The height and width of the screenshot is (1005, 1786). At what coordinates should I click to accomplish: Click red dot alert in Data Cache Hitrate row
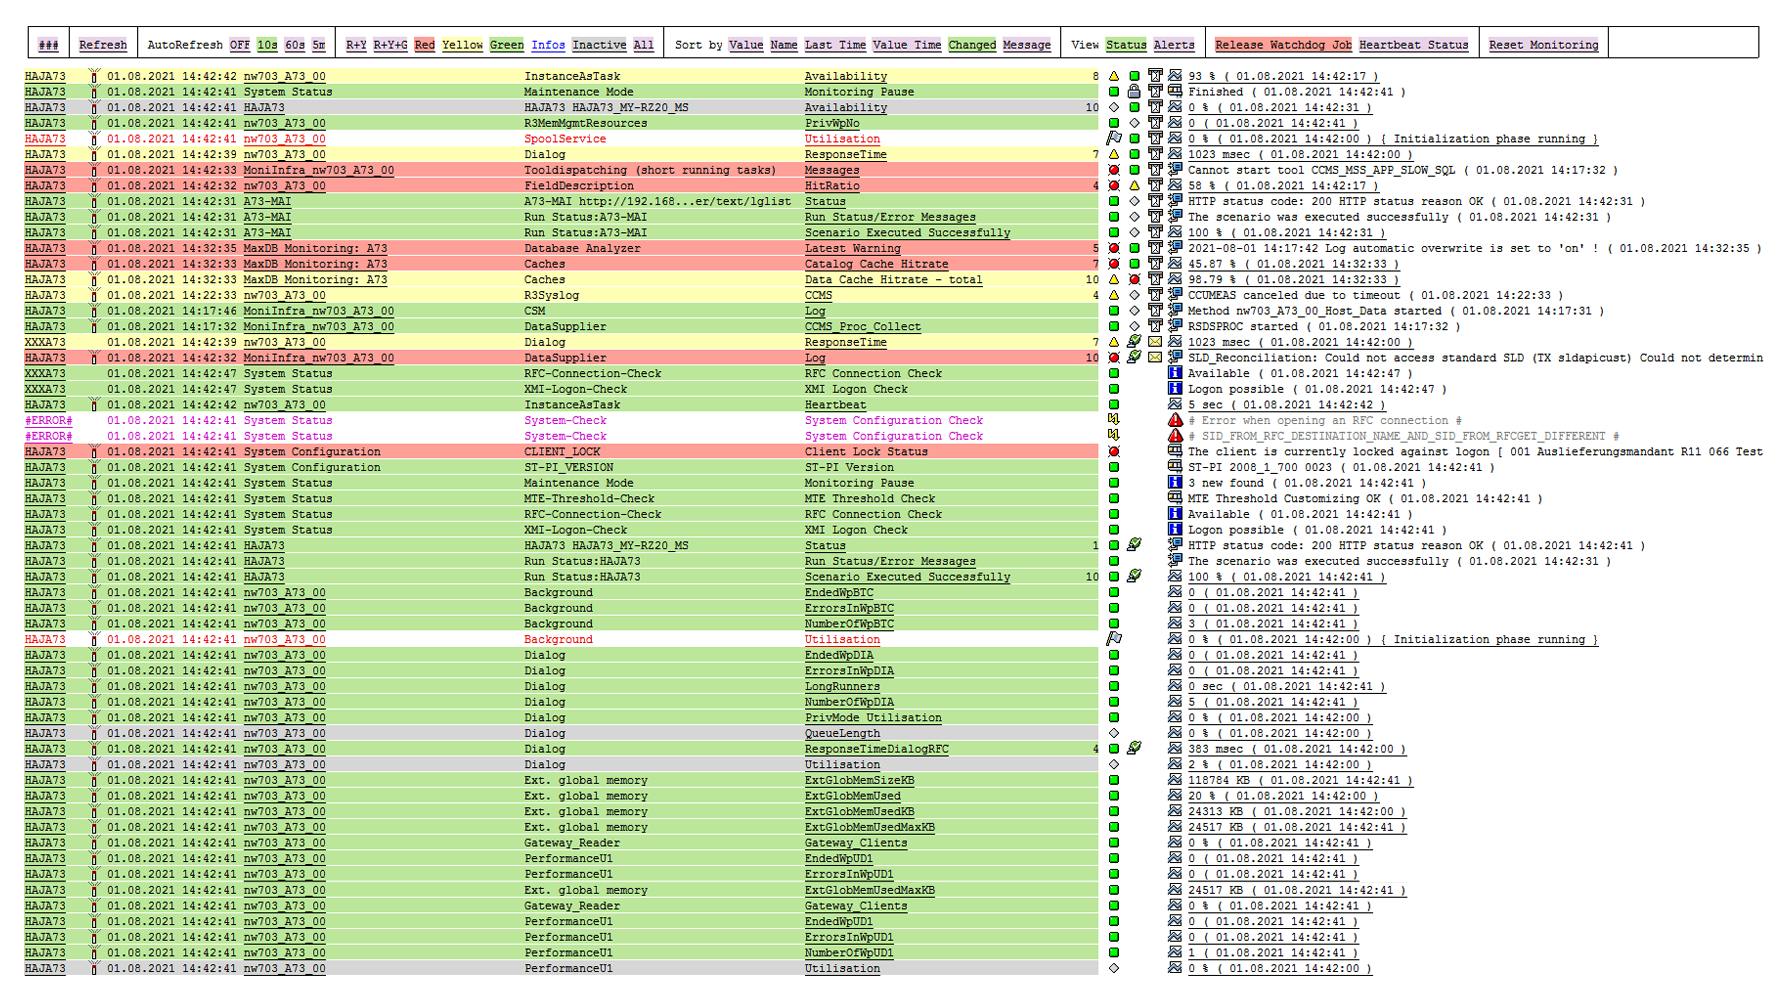tap(1134, 280)
